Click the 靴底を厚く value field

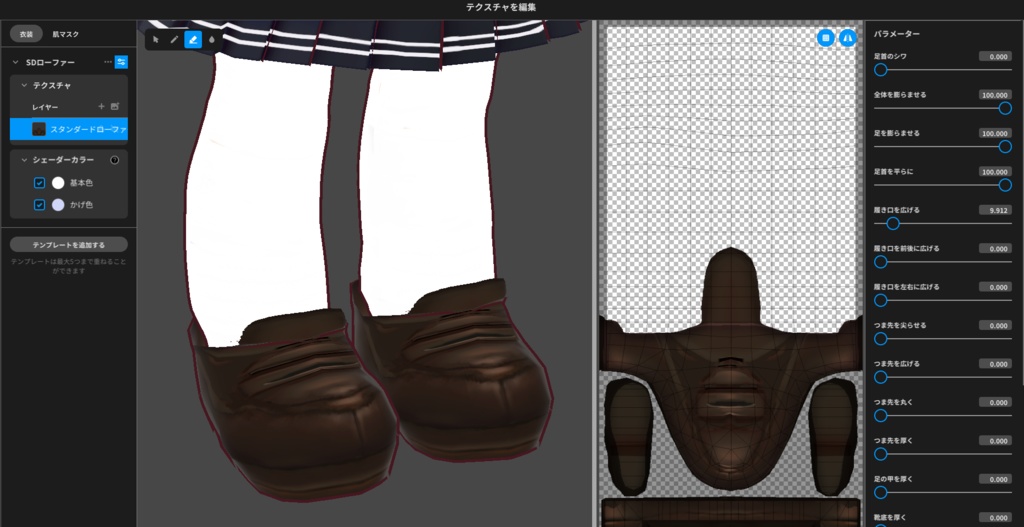click(x=995, y=518)
